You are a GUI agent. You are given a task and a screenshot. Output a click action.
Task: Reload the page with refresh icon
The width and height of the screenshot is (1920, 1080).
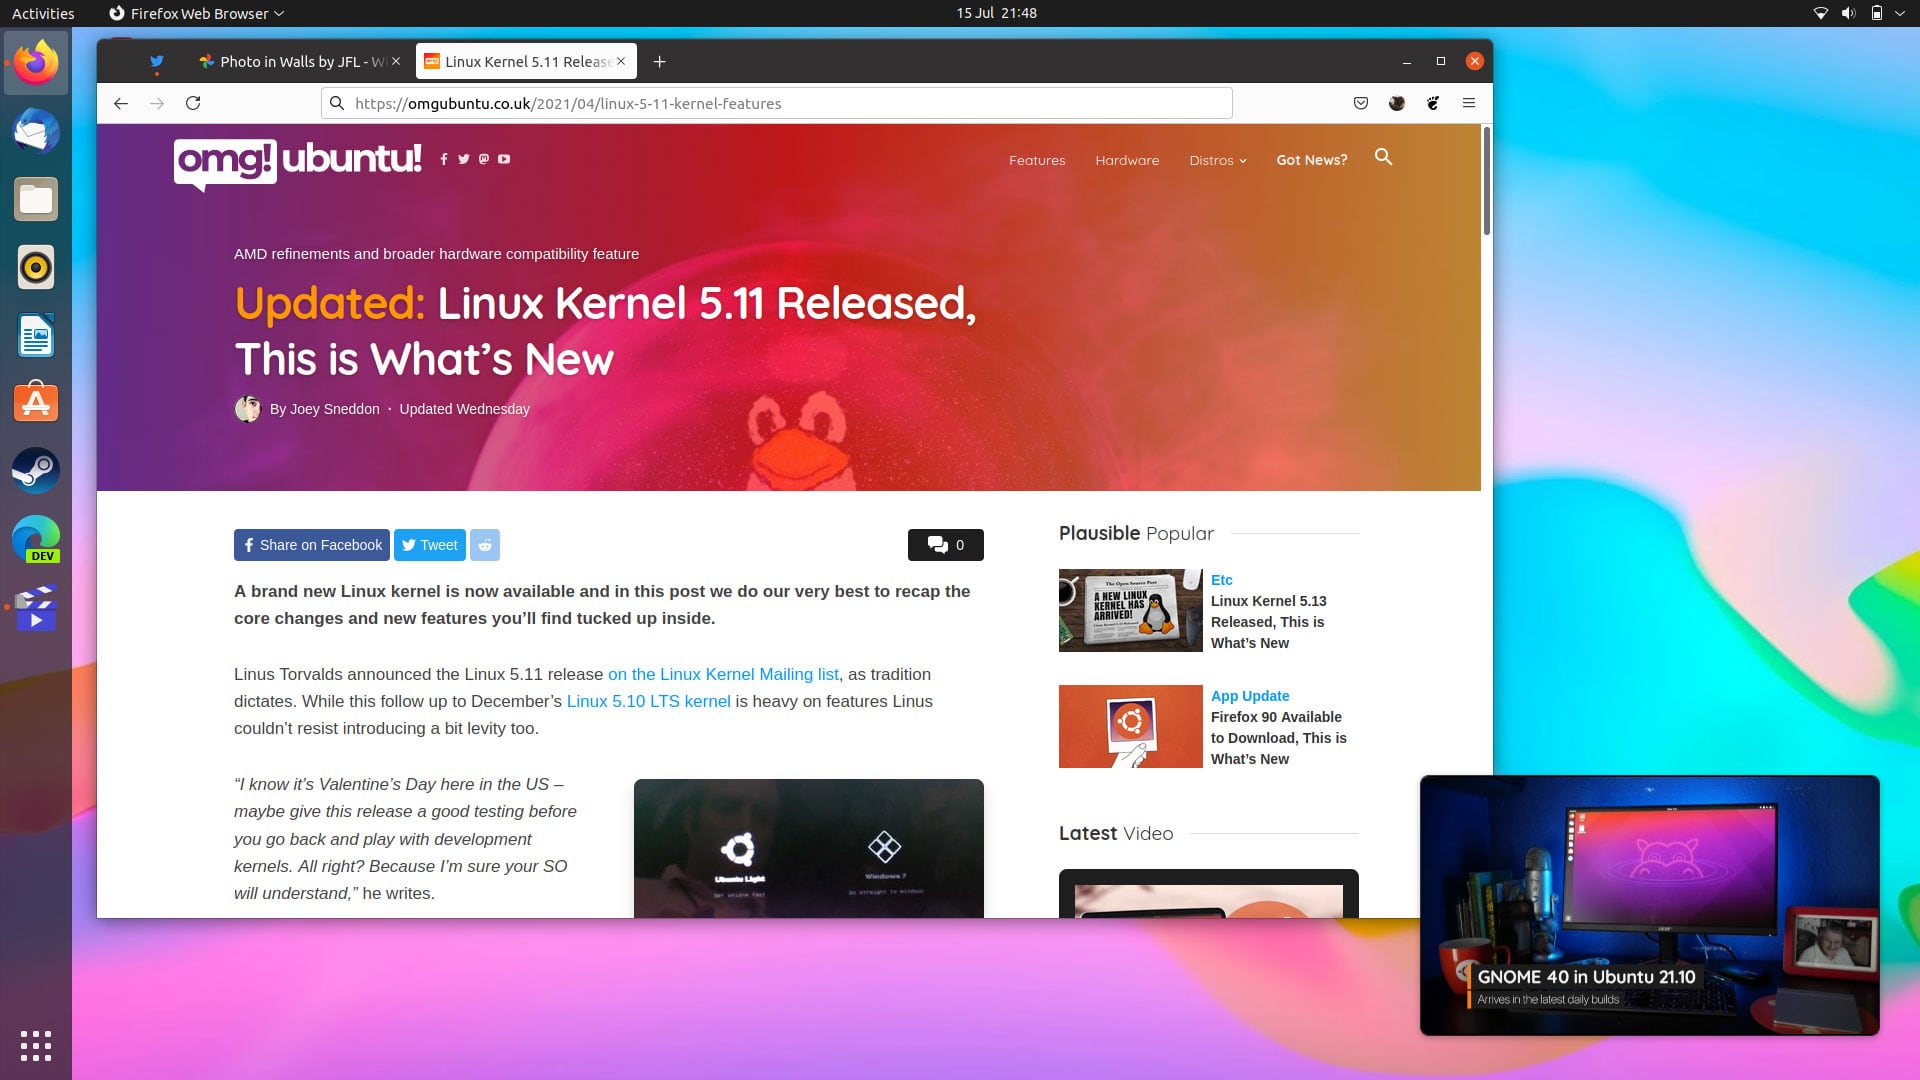click(194, 103)
